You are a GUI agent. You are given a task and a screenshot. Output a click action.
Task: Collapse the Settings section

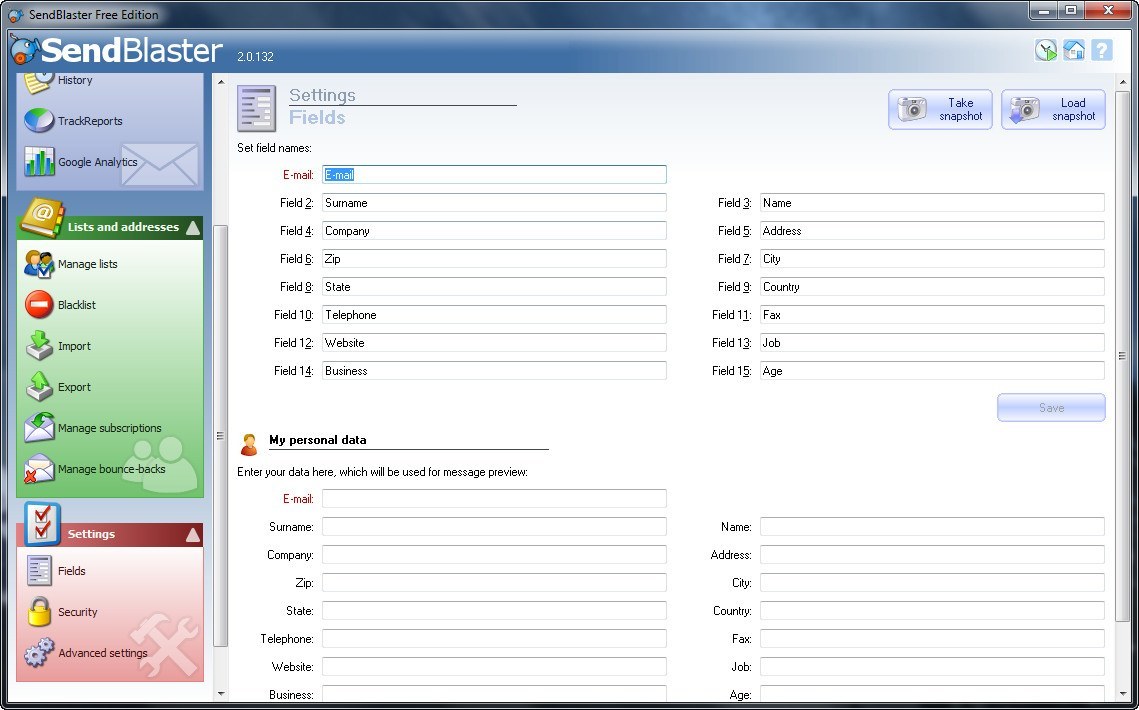click(x=193, y=534)
